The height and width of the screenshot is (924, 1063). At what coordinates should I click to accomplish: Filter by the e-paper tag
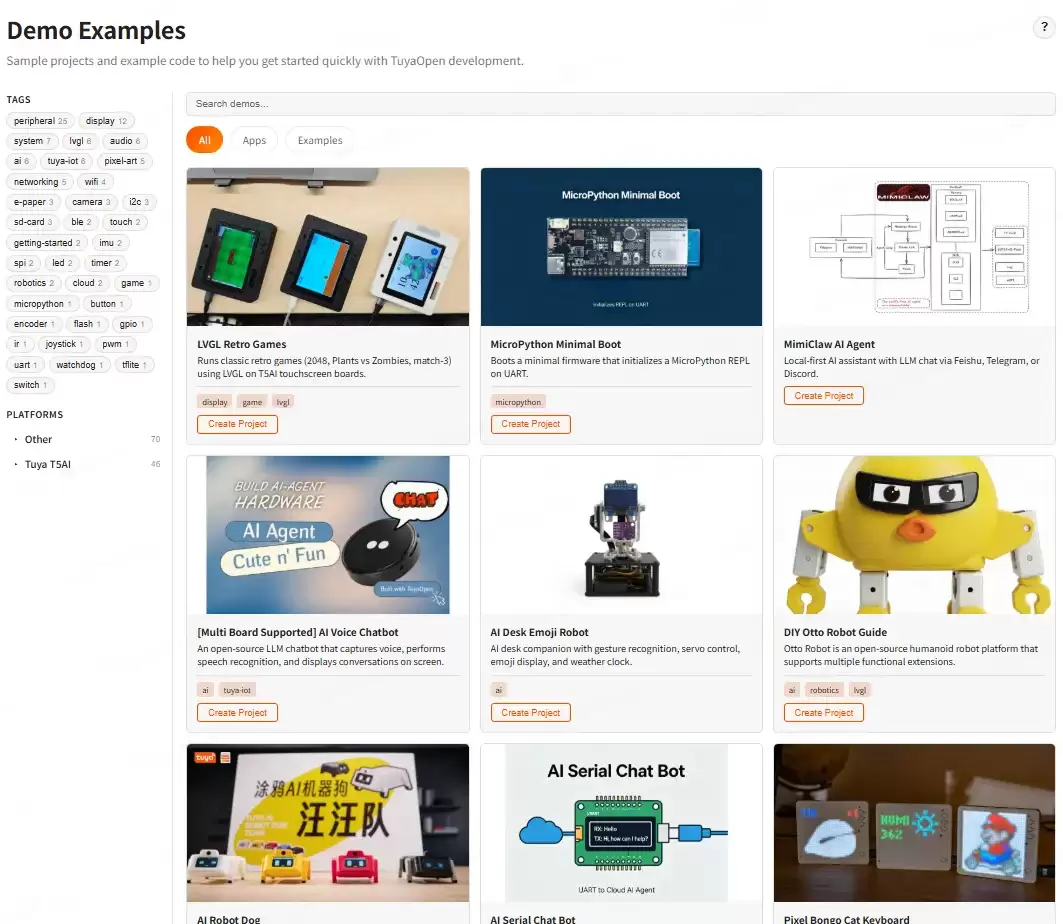tap(33, 202)
